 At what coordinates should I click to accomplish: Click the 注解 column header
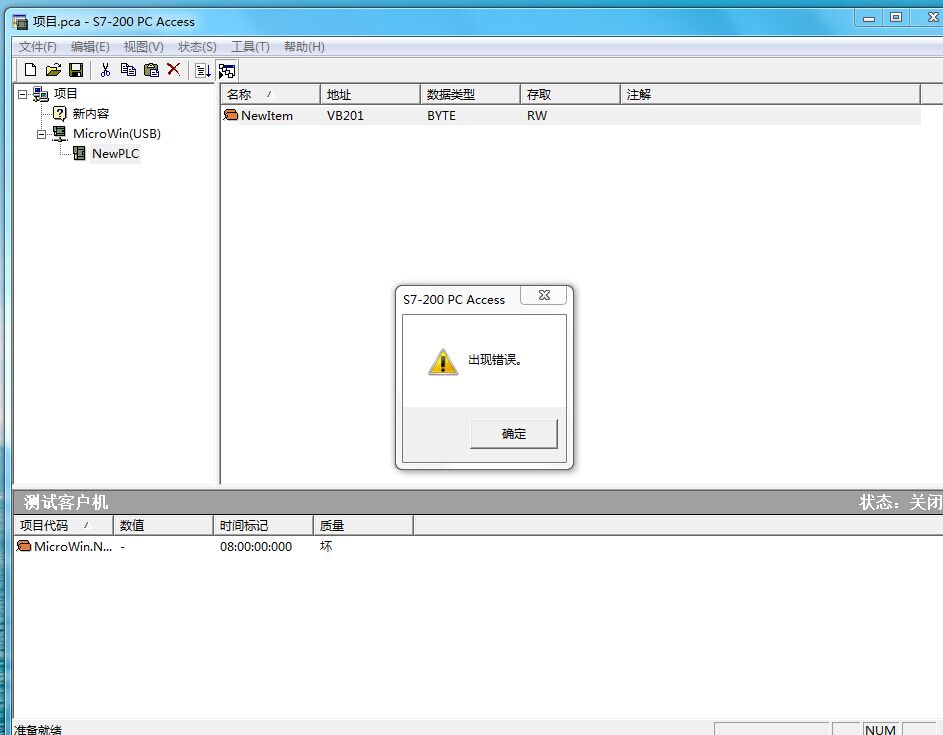click(x=770, y=94)
